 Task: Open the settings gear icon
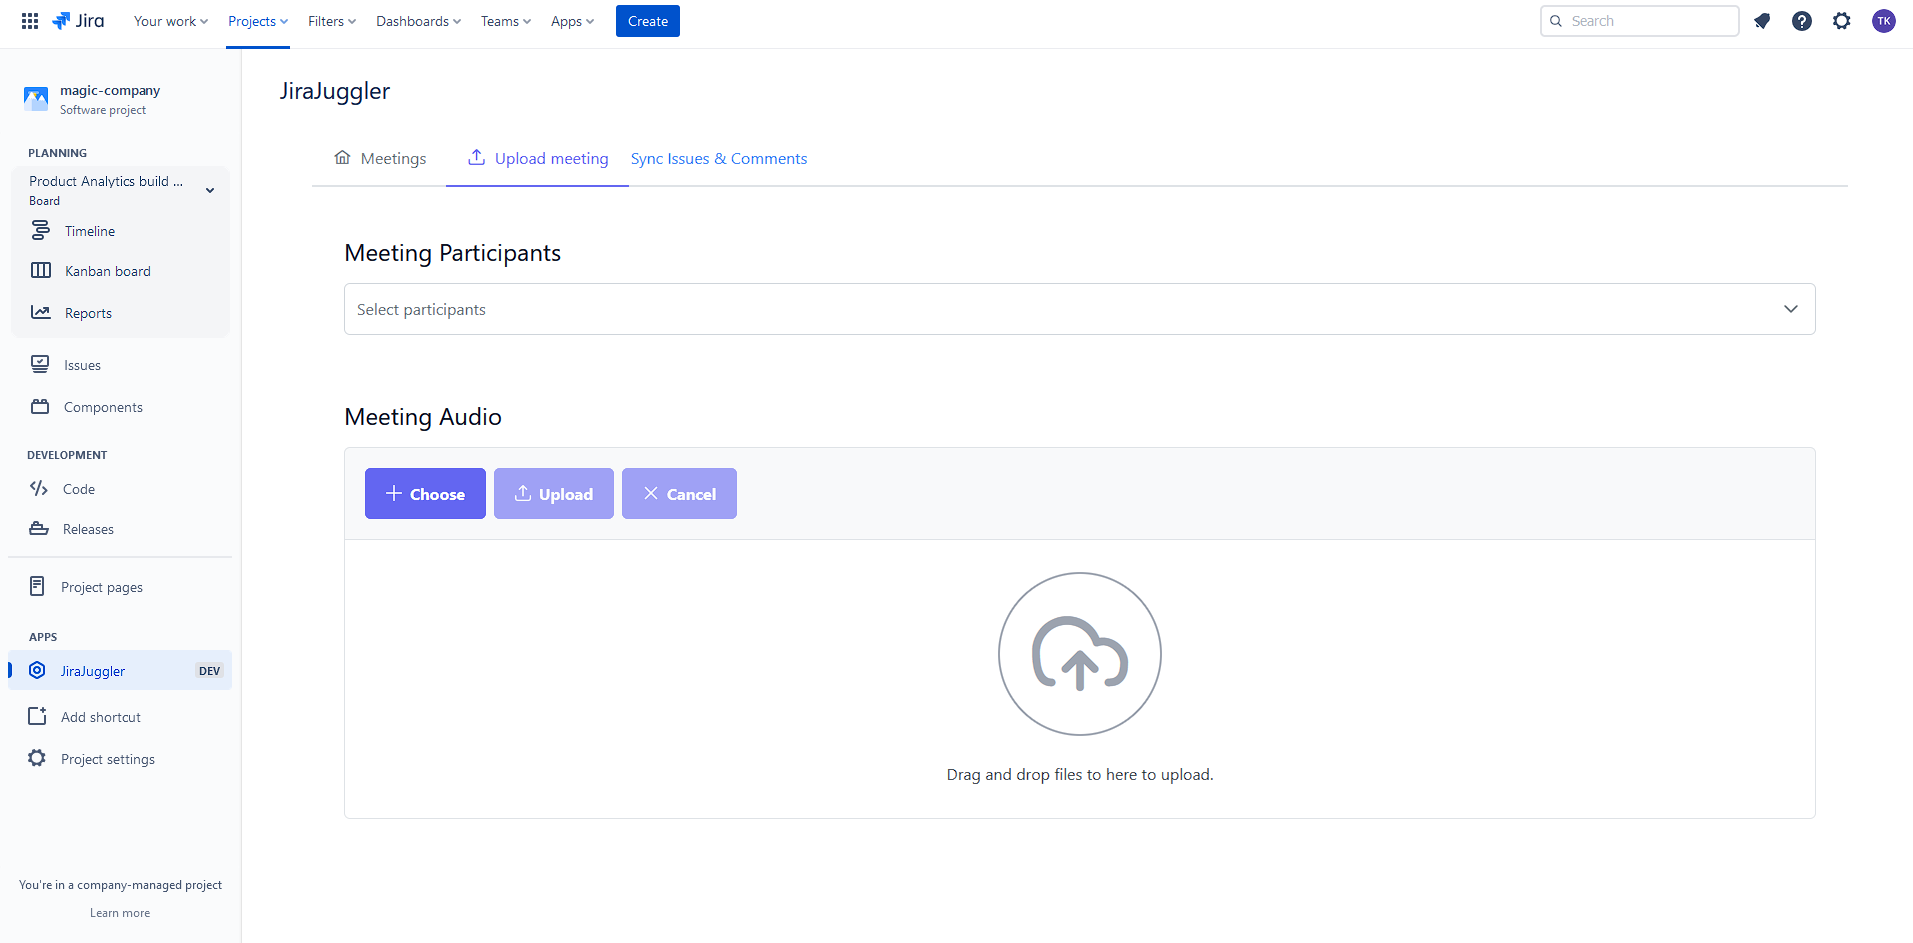(x=1842, y=21)
